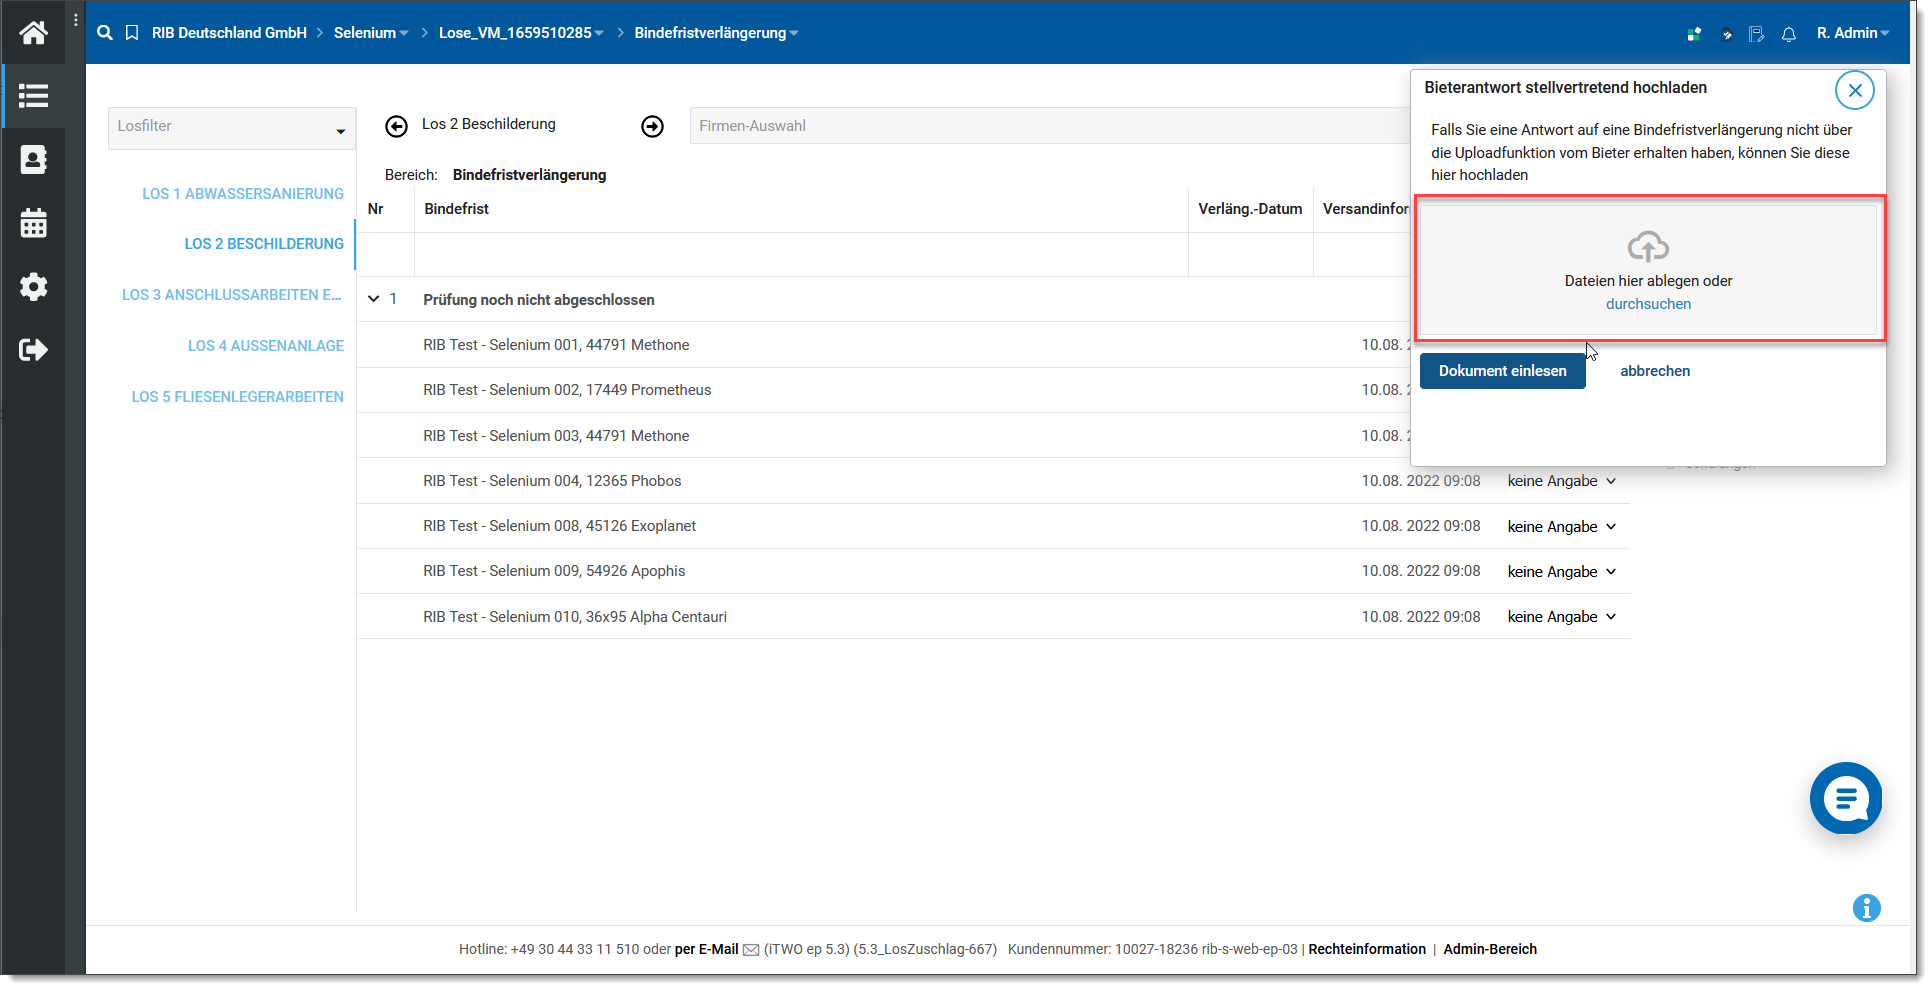Click the file drop zone area

point(1648,270)
